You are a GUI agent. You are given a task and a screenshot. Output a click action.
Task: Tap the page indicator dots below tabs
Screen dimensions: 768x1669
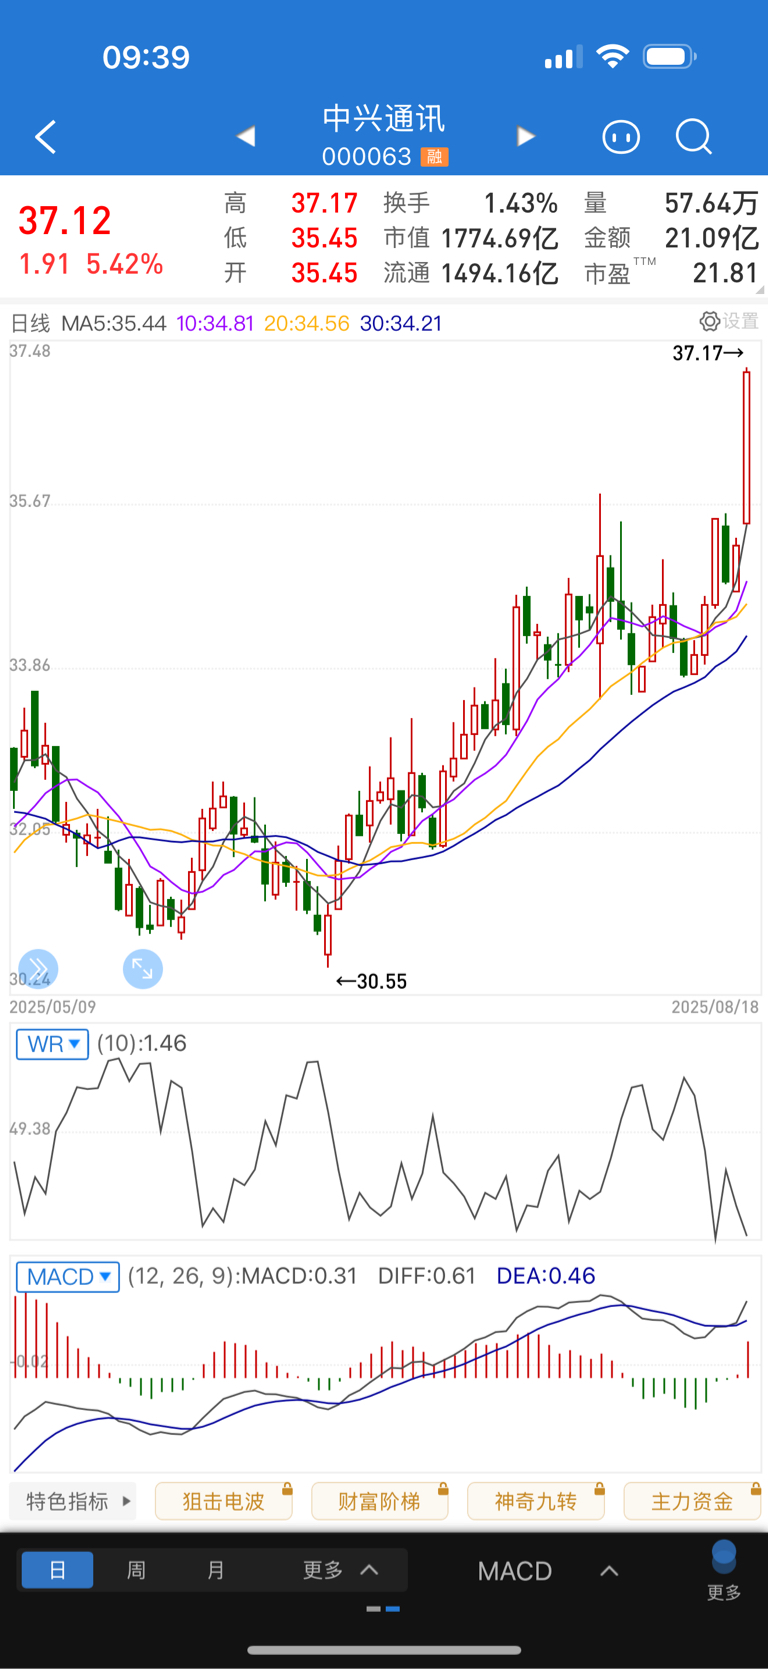384,1609
